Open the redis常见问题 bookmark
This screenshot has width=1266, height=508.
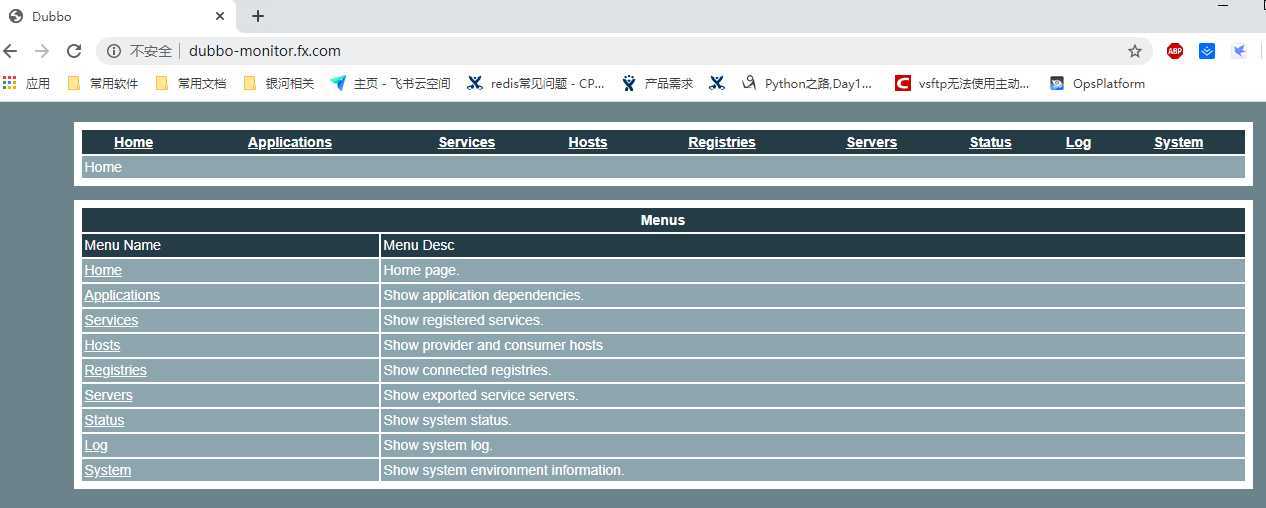pos(536,84)
